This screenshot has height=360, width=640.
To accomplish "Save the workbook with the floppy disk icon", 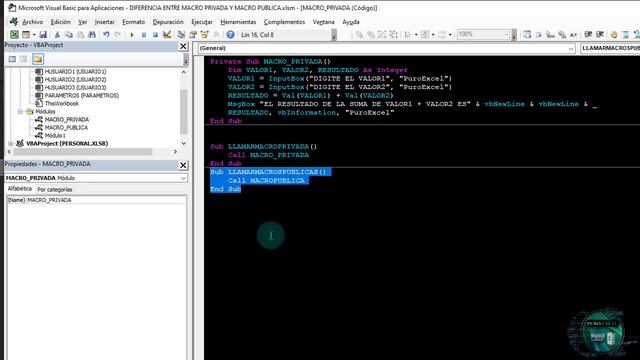I will tap(43, 35).
